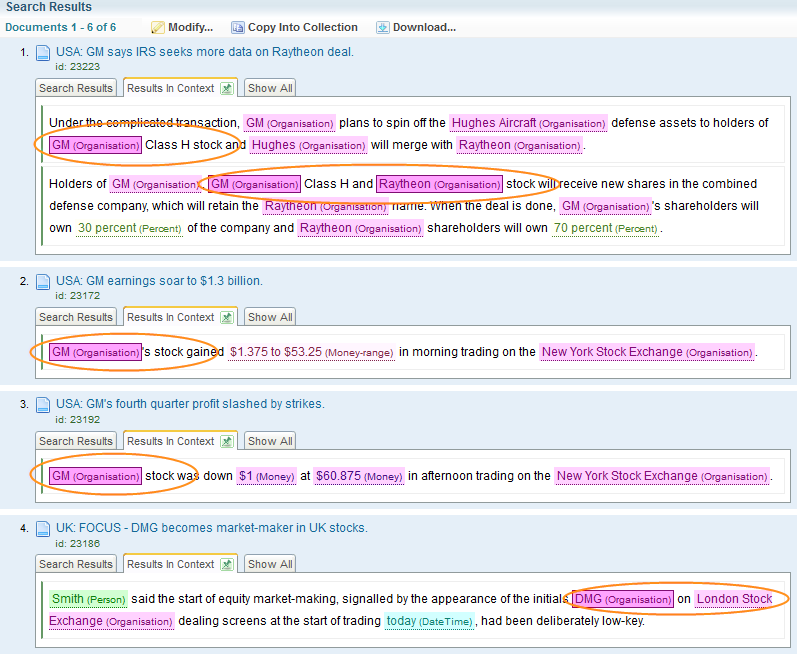Switch to Search Results tab in third result

(76, 441)
